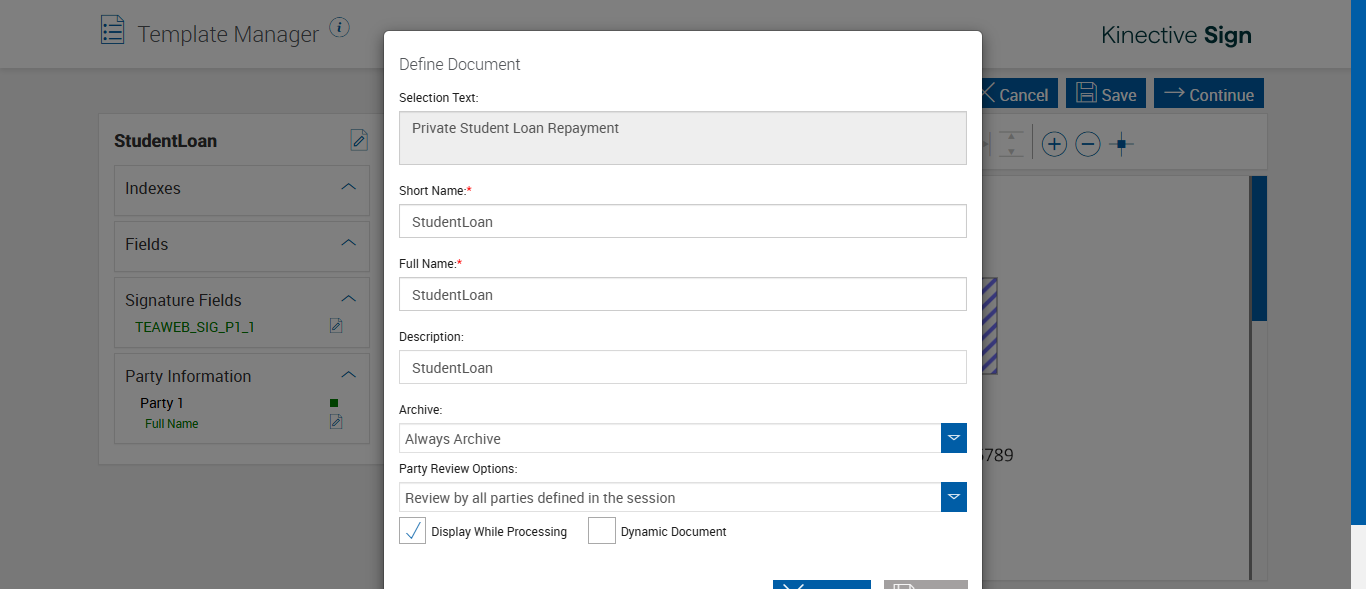Open the Archive dropdown
This screenshot has width=1366, height=589.
point(954,438)
